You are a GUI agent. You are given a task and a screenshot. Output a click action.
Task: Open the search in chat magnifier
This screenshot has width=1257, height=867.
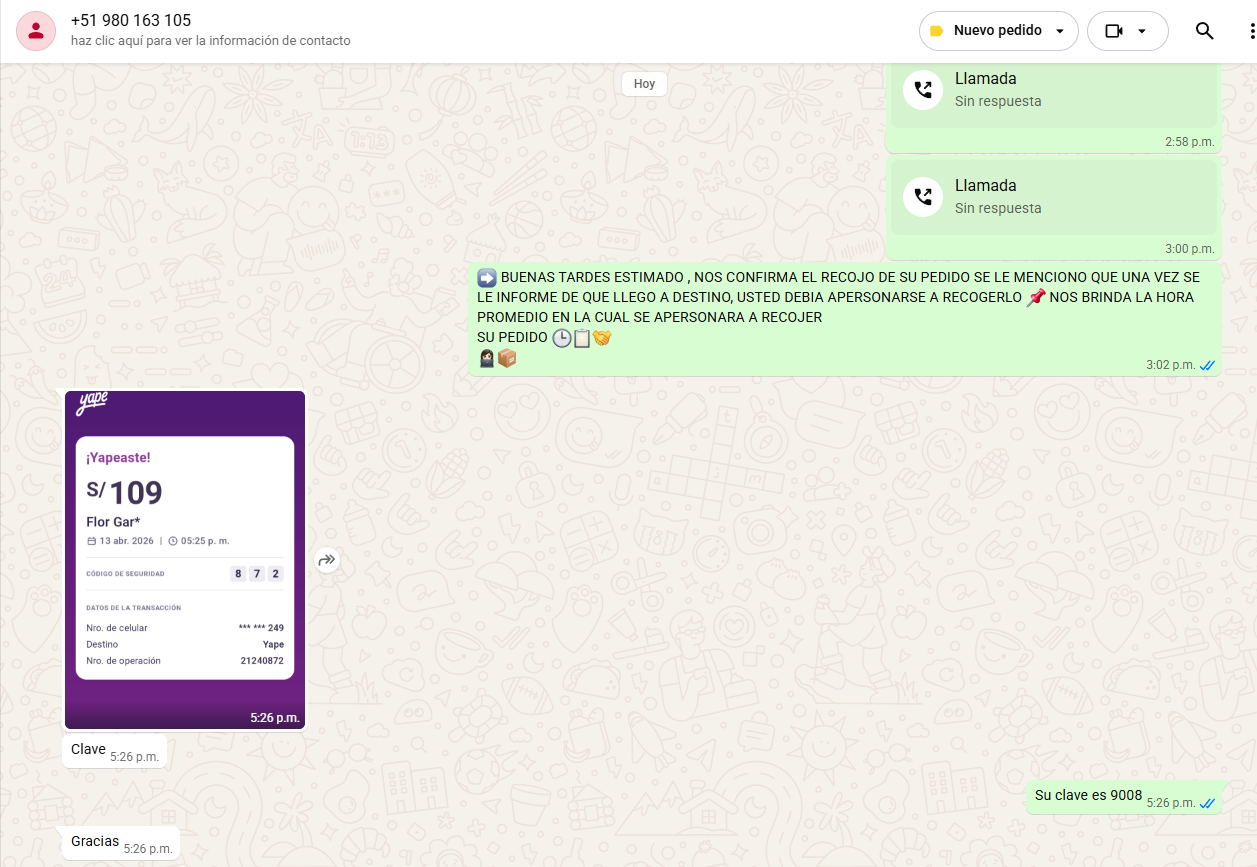[x=1204, y=31]
